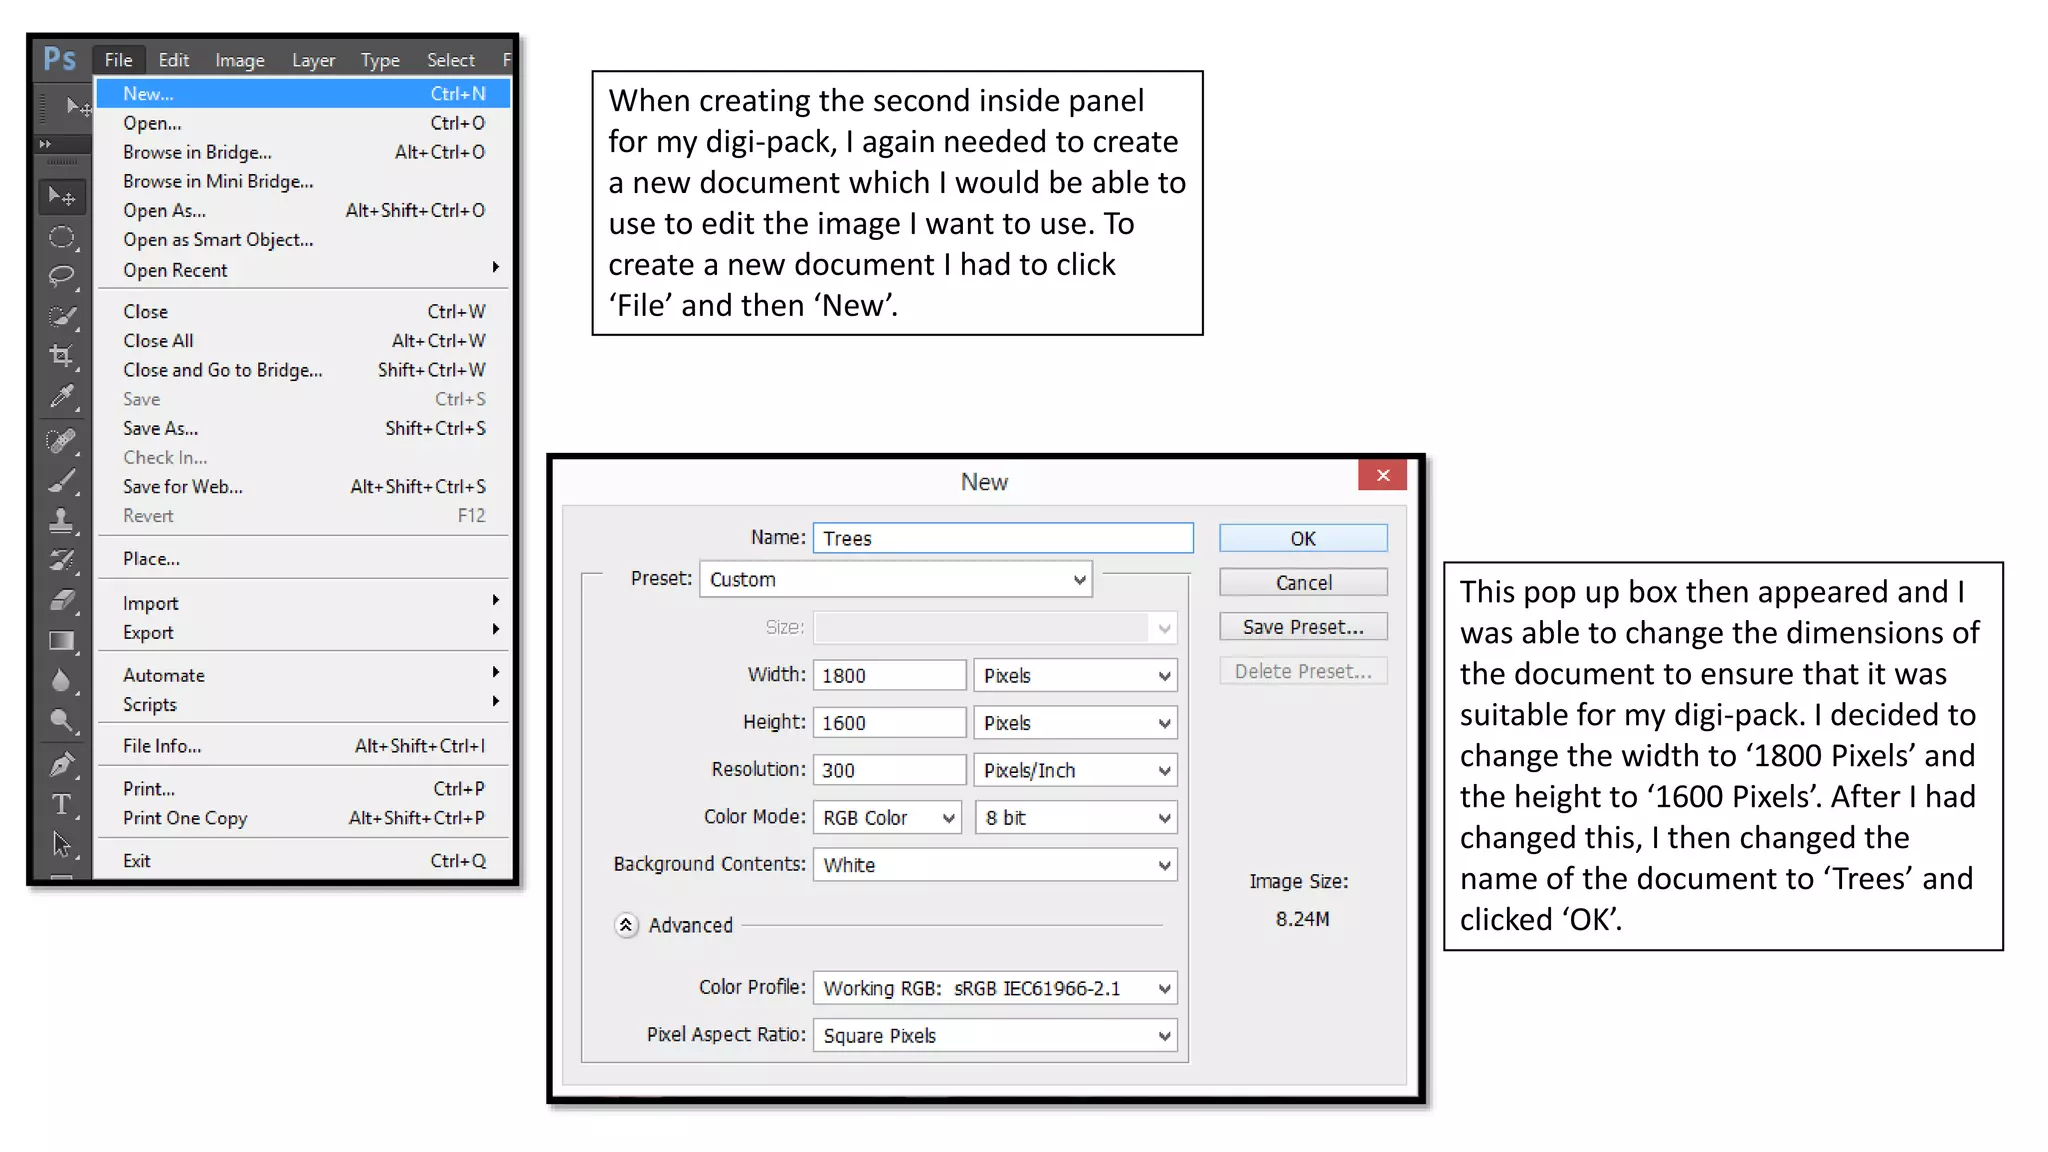Open the Preset dropdown showing Custom

coord(895,580)
